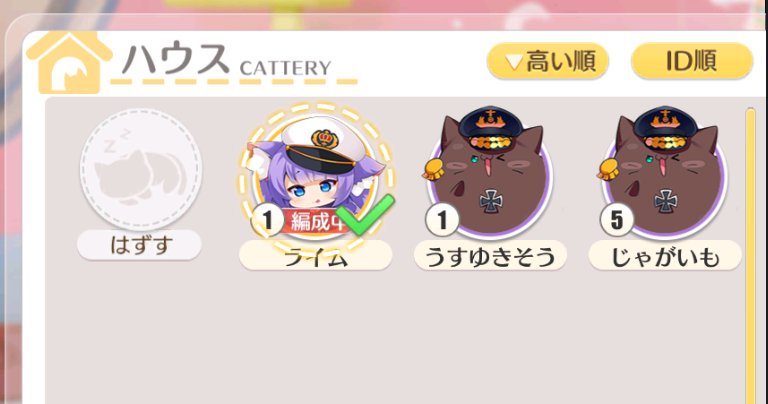Screen dimensions: 768x404
Task: Select the うすゆきそう brown cat portrait
Action: [x=490, y=171]
